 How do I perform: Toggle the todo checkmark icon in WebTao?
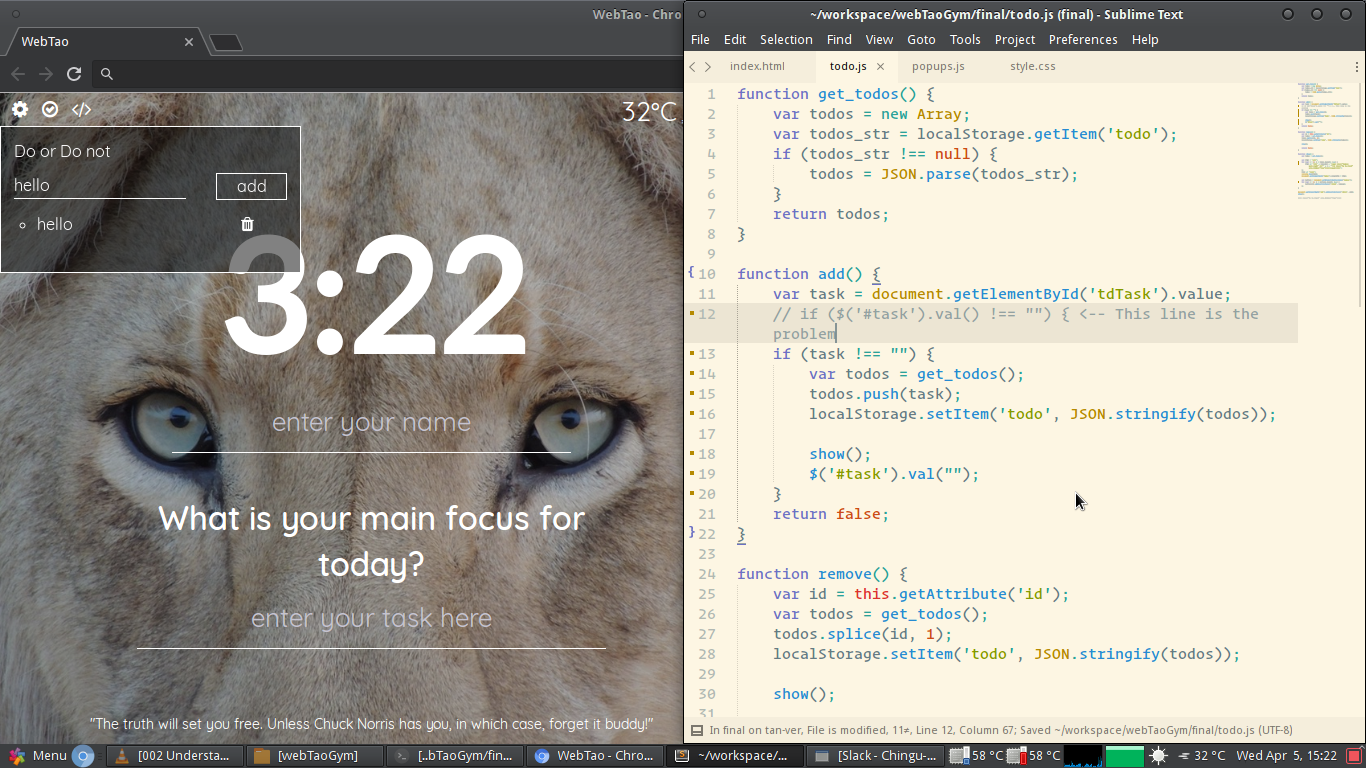coord(50,109)
